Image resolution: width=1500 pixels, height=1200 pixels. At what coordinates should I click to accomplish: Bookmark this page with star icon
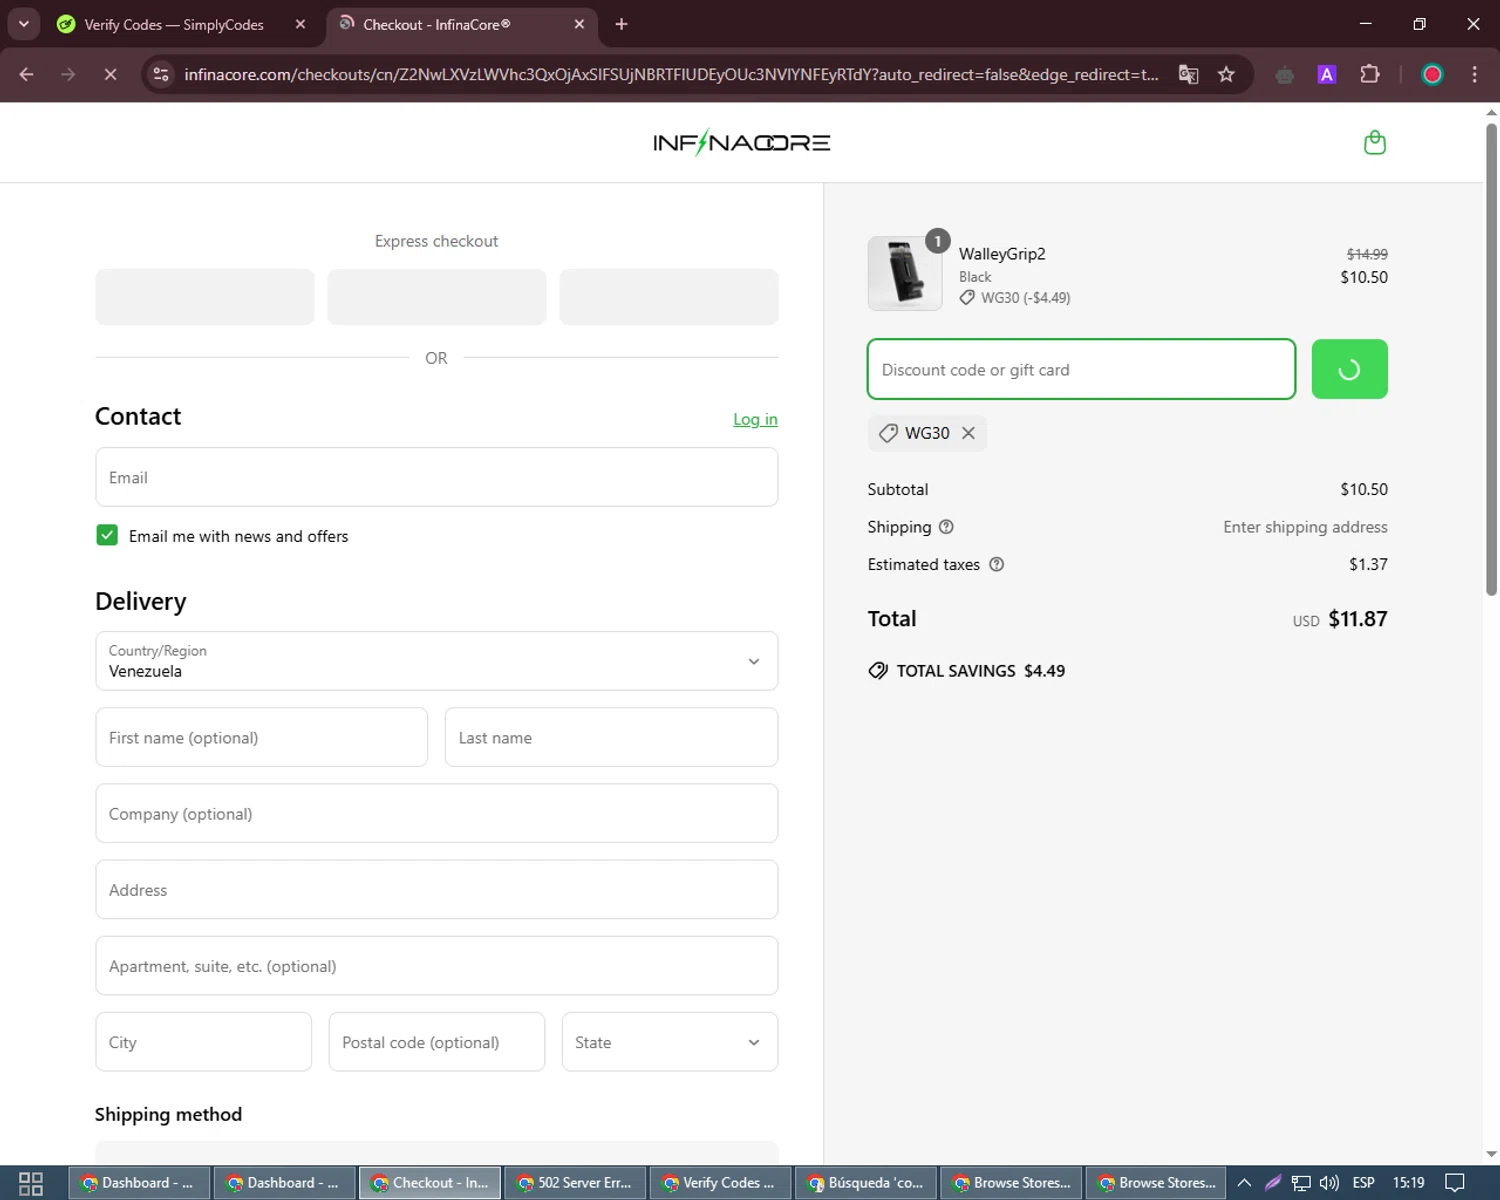pos(1226,75)
